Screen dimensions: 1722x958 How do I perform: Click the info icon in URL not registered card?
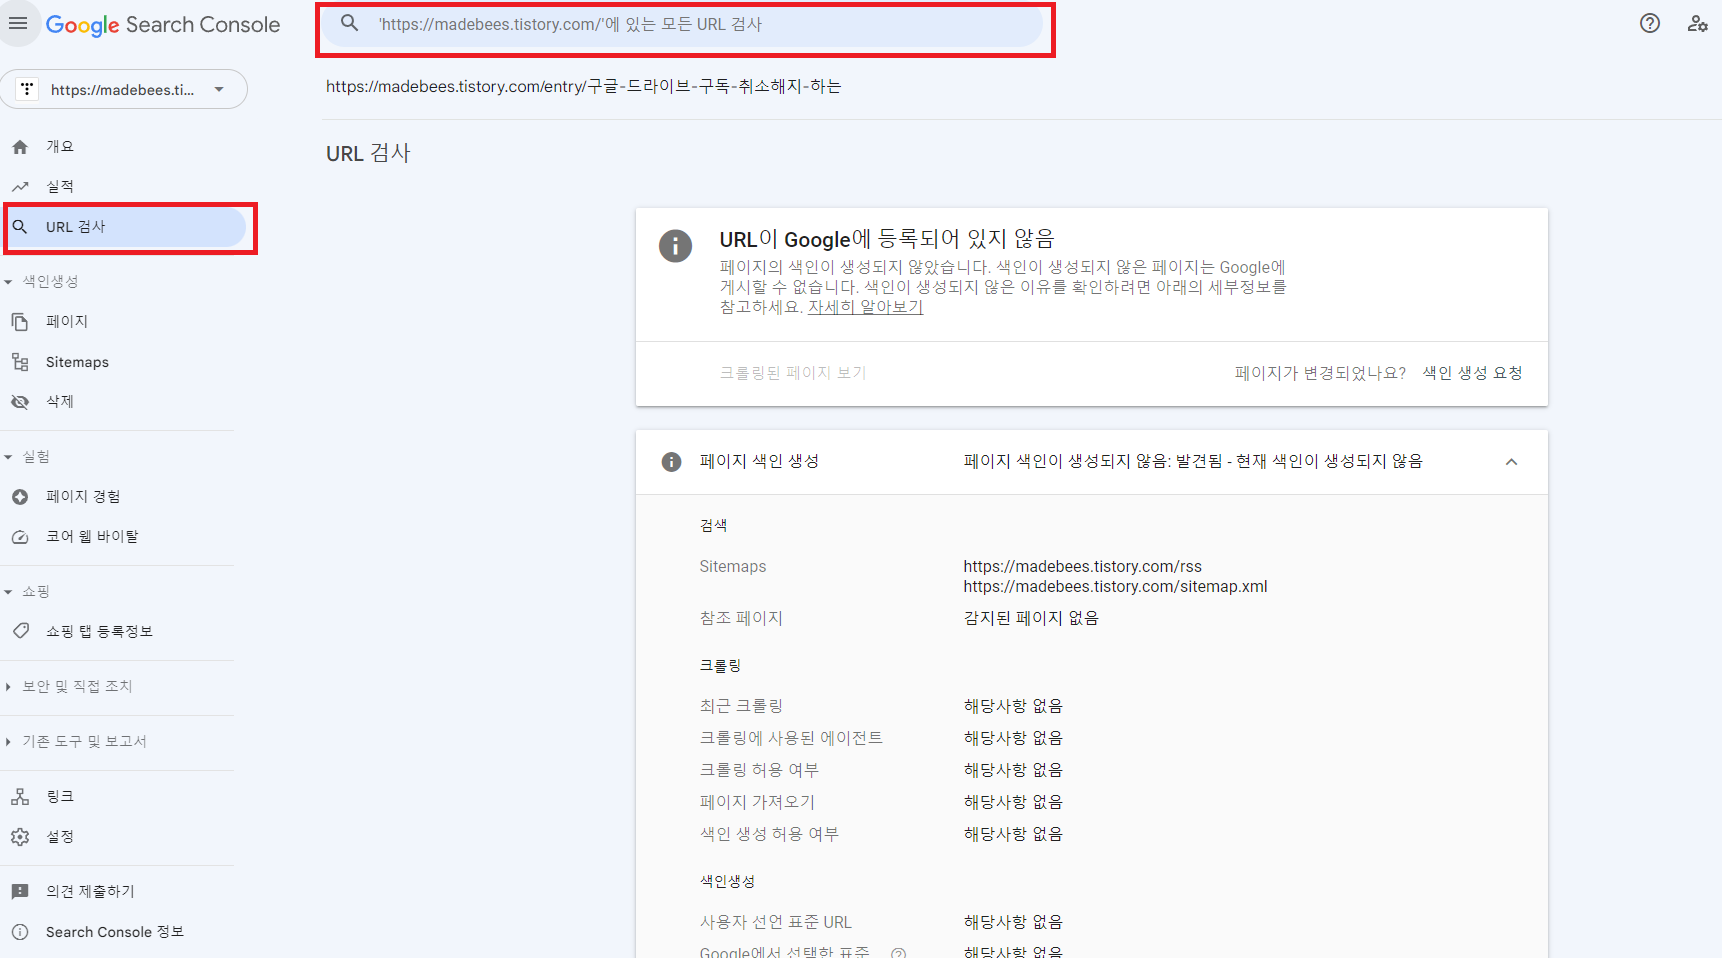675,245
